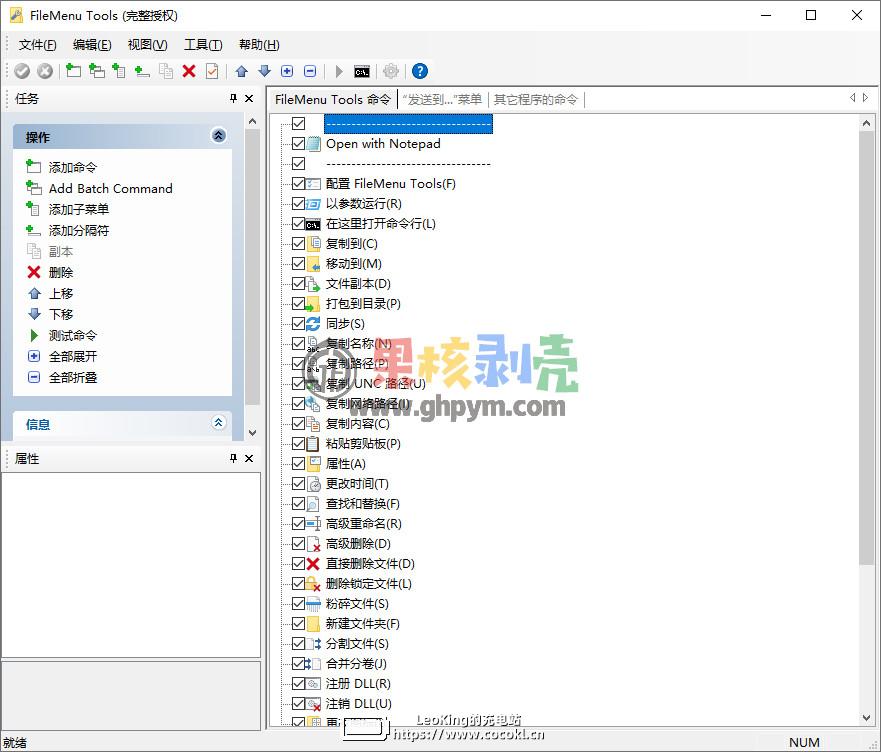Open the 文件(F) menu
This screenshot has width=881, height=752.
pos(38,45)
